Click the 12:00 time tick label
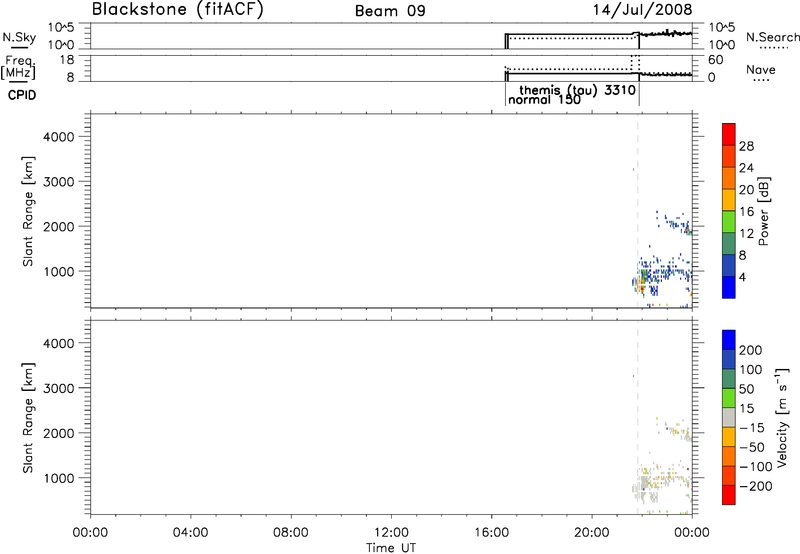The width and height of the screenshot is (800, 554). 391,533
